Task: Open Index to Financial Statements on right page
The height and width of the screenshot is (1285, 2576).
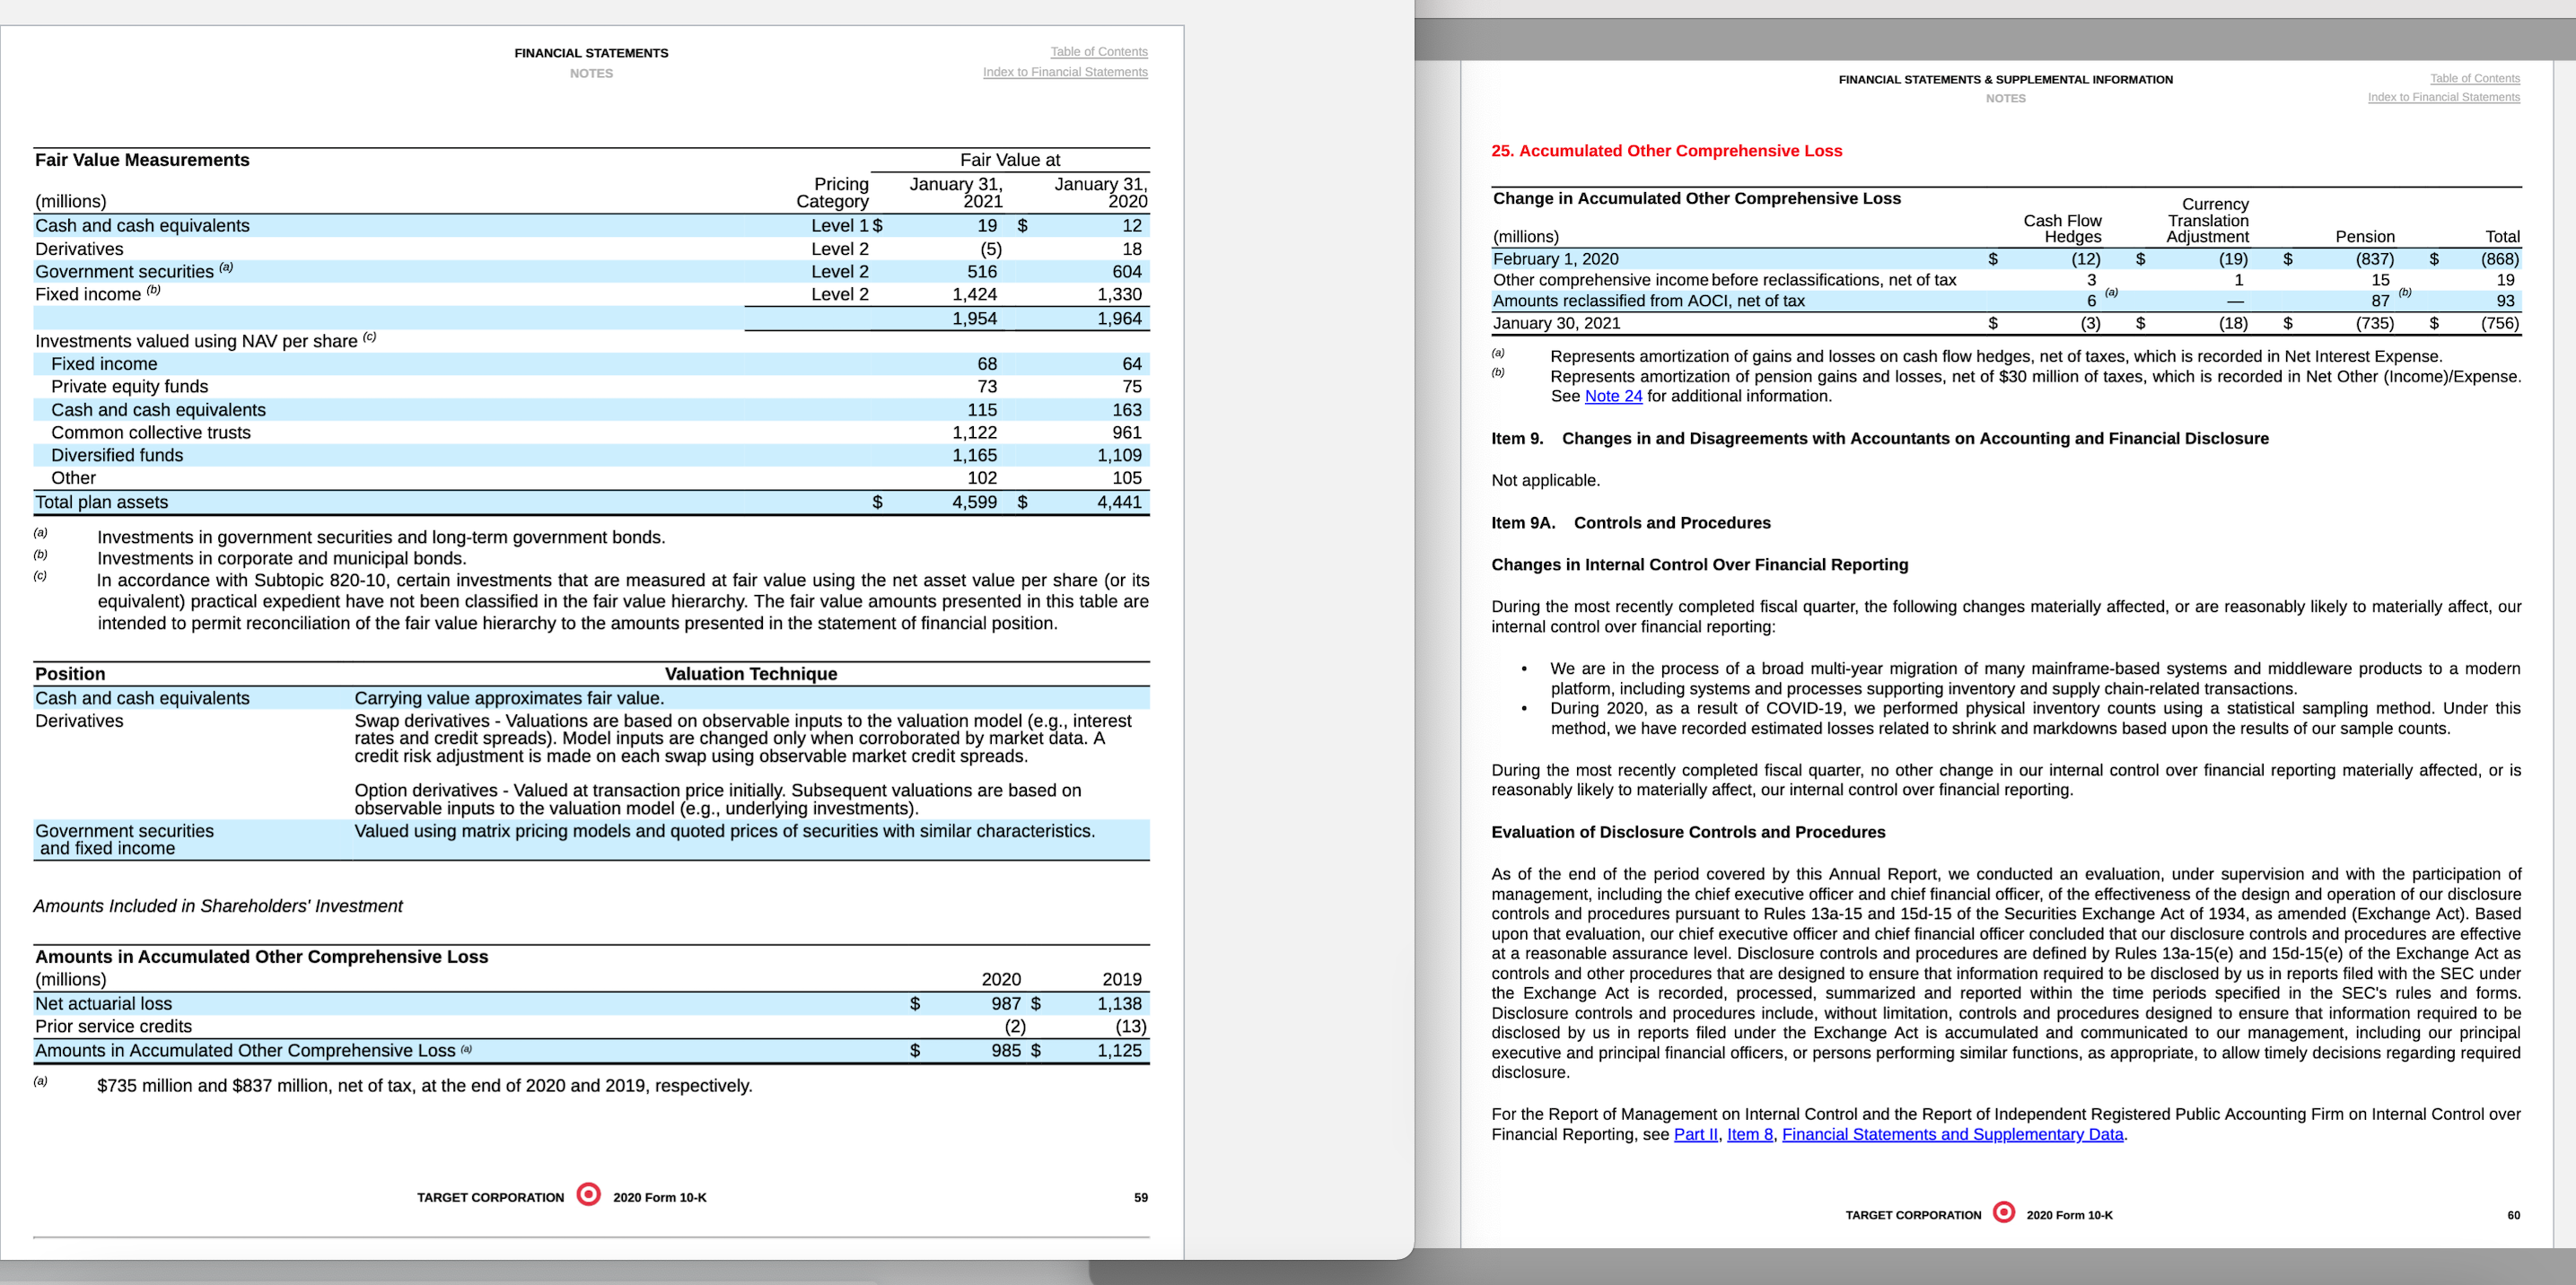Action: pyautogui.click(x=2444, y=96)
